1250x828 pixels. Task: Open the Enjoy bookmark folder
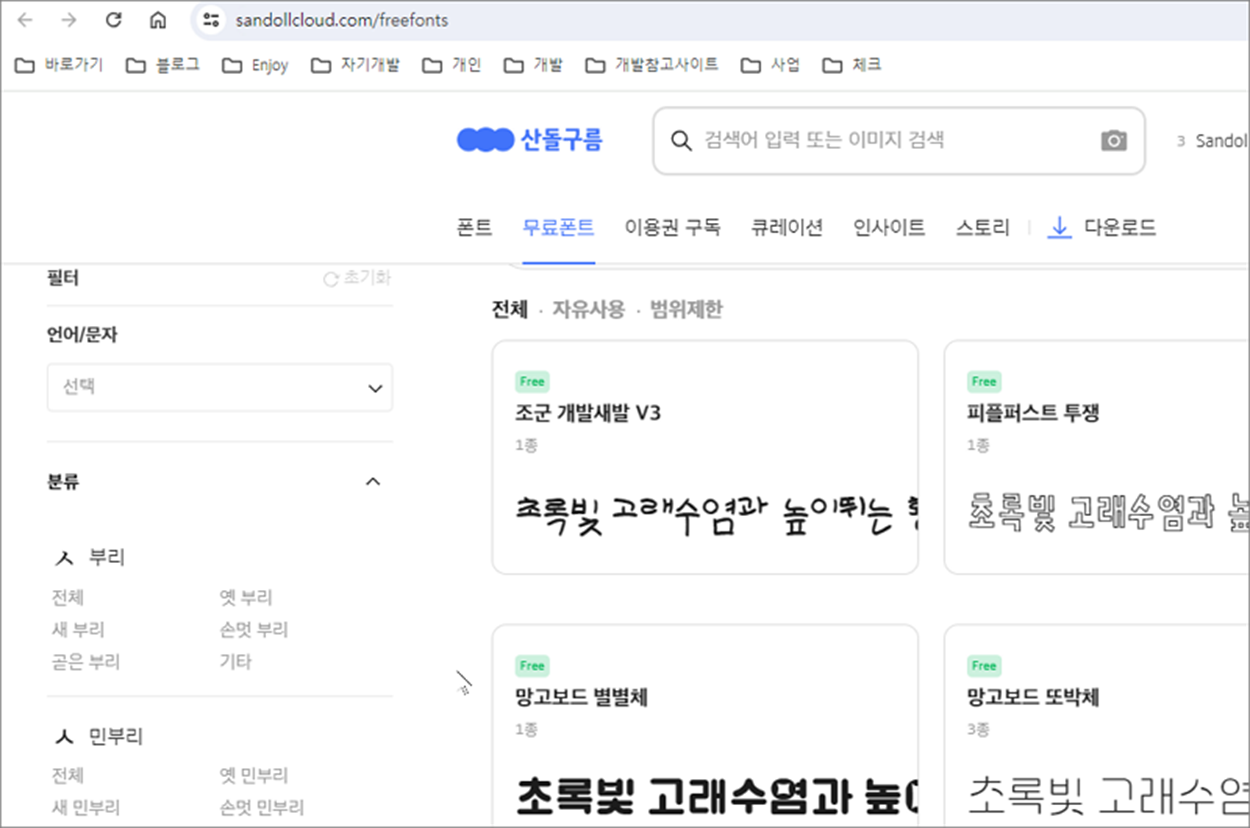256,65
